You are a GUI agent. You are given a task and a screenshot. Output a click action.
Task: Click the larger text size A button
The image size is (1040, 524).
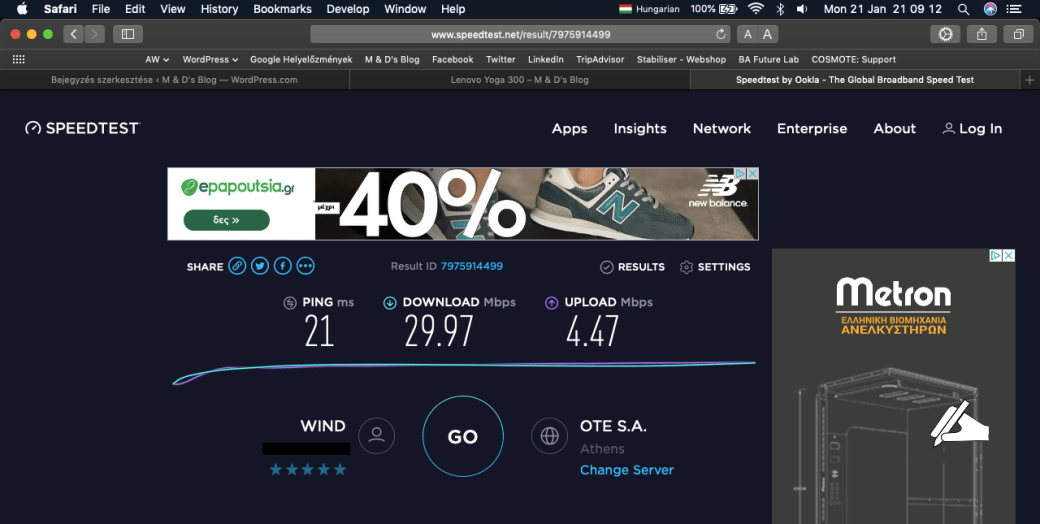click(767, 34)
